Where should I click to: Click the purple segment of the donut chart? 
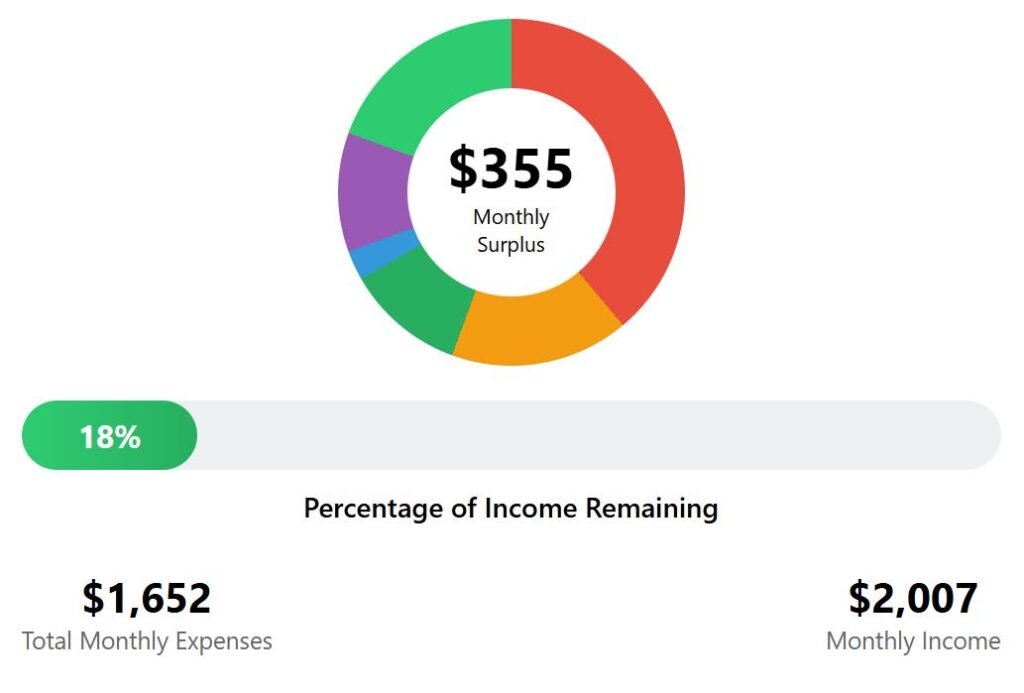pos(375,192)
